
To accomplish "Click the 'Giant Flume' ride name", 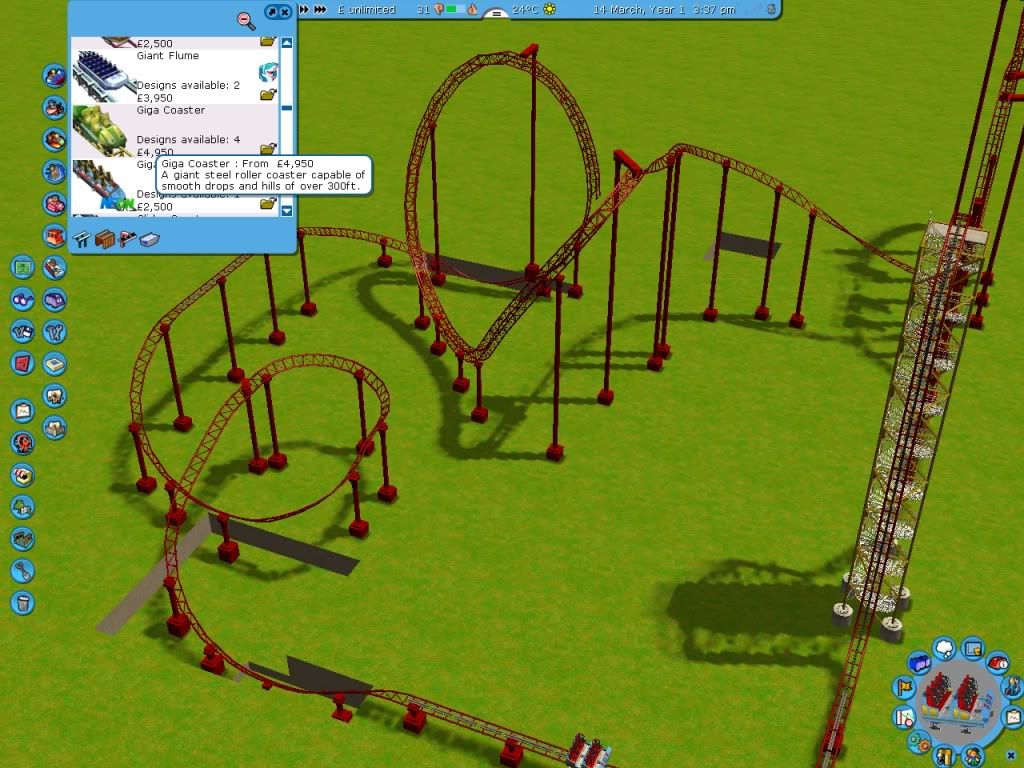I will click(168, 56).
